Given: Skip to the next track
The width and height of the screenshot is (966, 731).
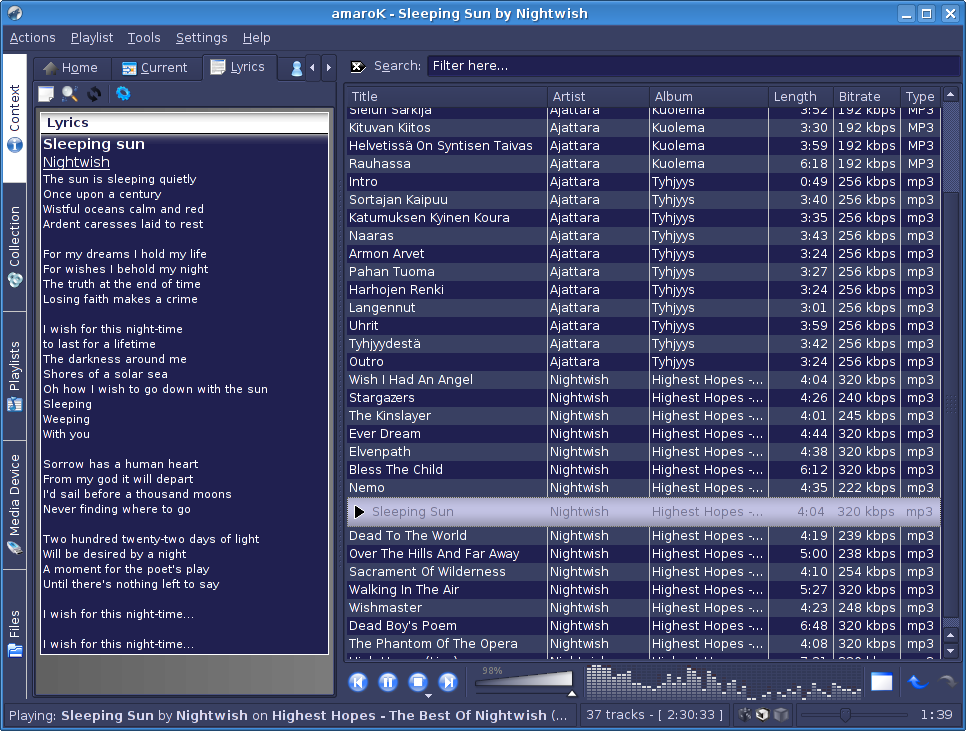Looking at the screenshot, I should tap(448, 682).
